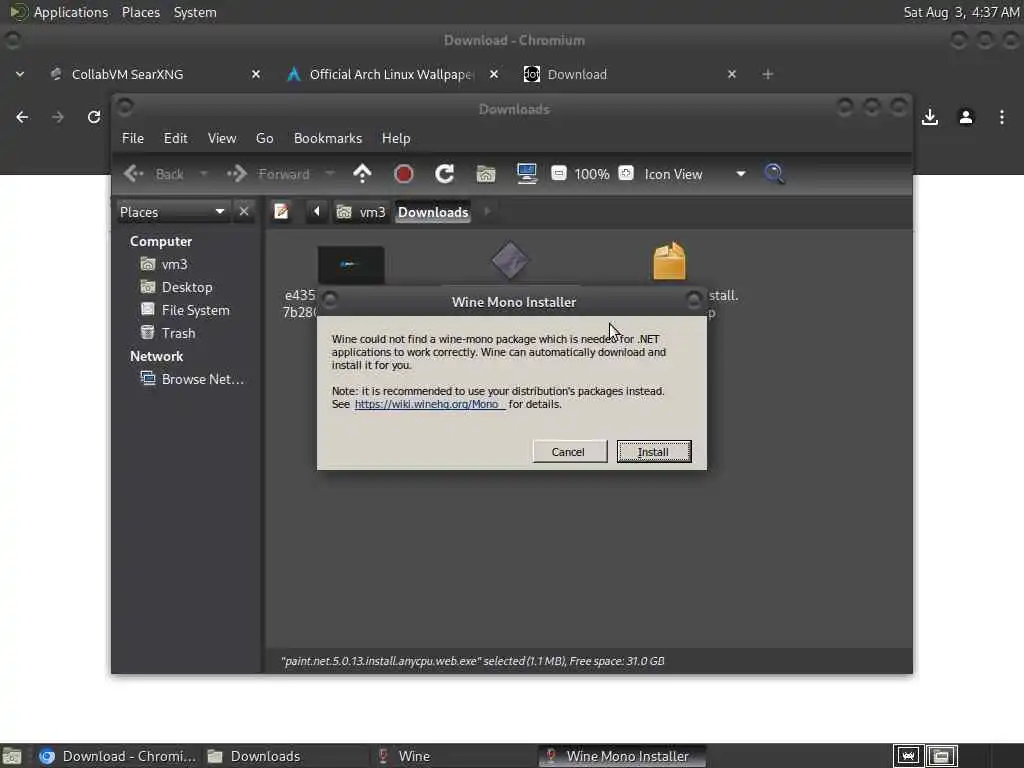Click Chromium forward arrow
Viewport: 1024px width, 768px height.
tap(57, 117)
